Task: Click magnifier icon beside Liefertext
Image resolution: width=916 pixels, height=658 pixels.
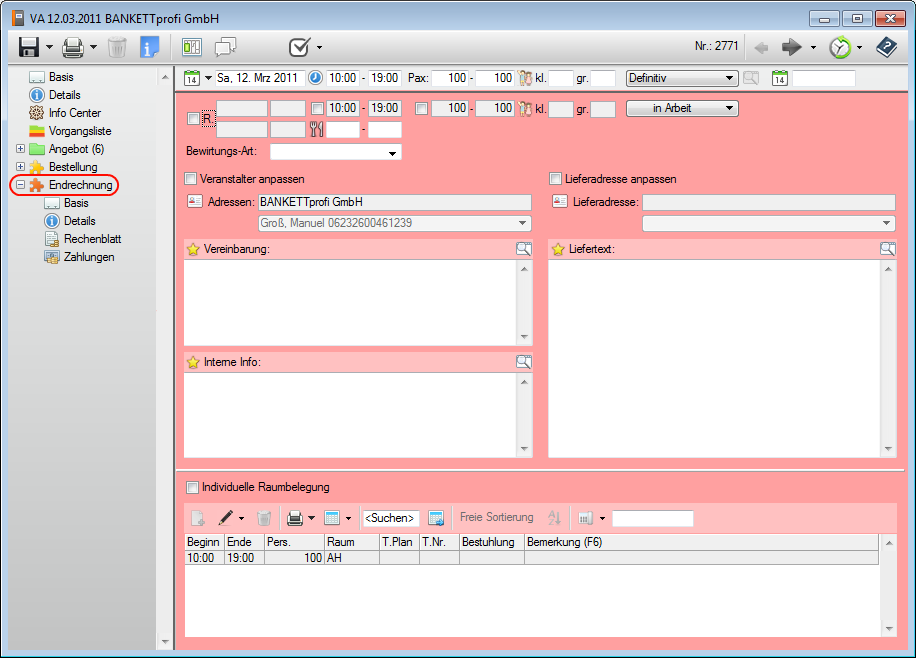Action: coord(887,249)
